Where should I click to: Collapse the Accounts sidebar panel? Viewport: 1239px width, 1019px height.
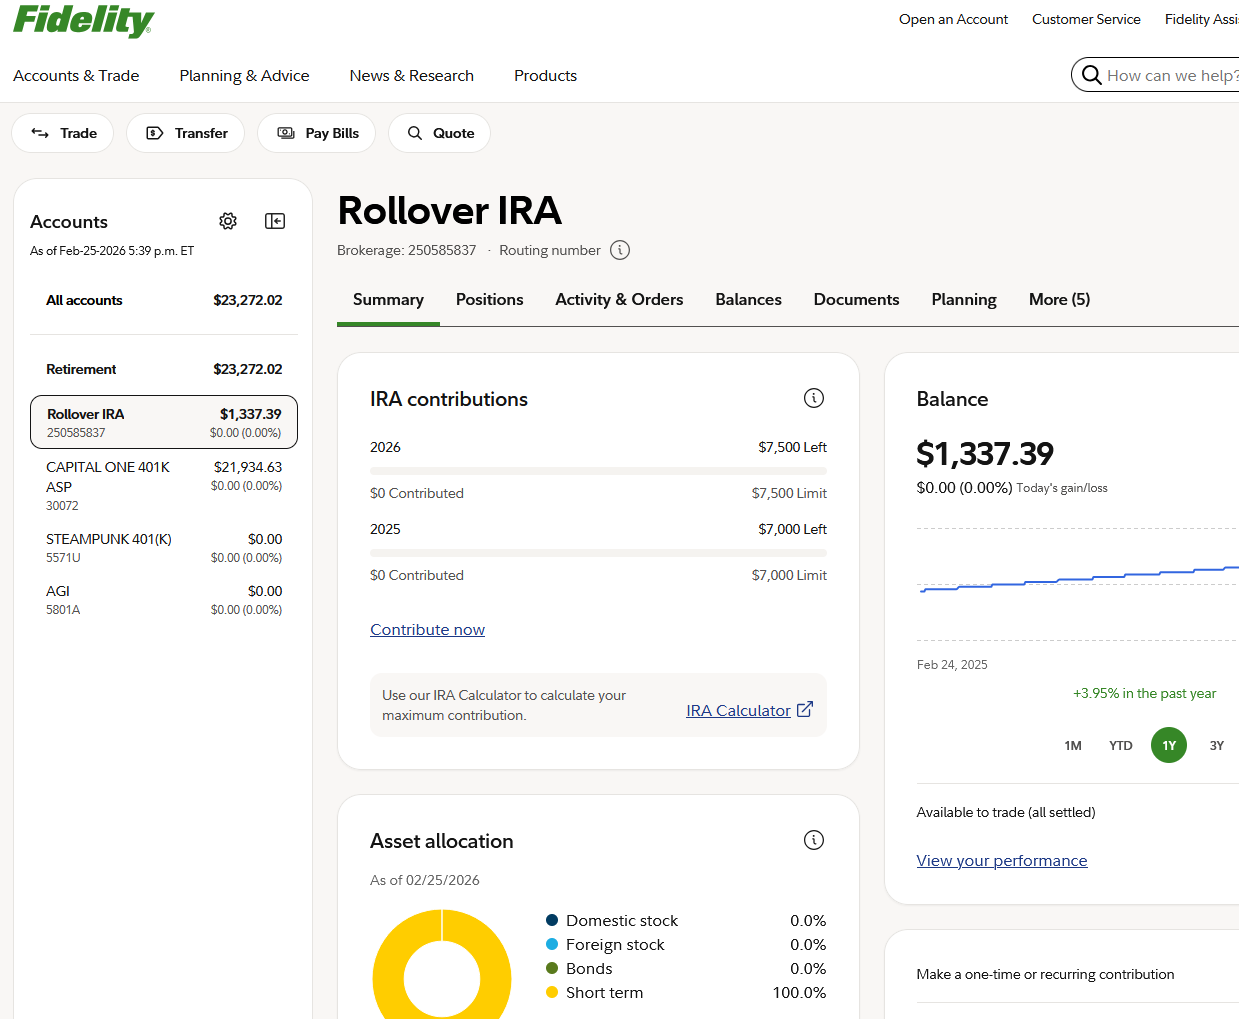275,221
